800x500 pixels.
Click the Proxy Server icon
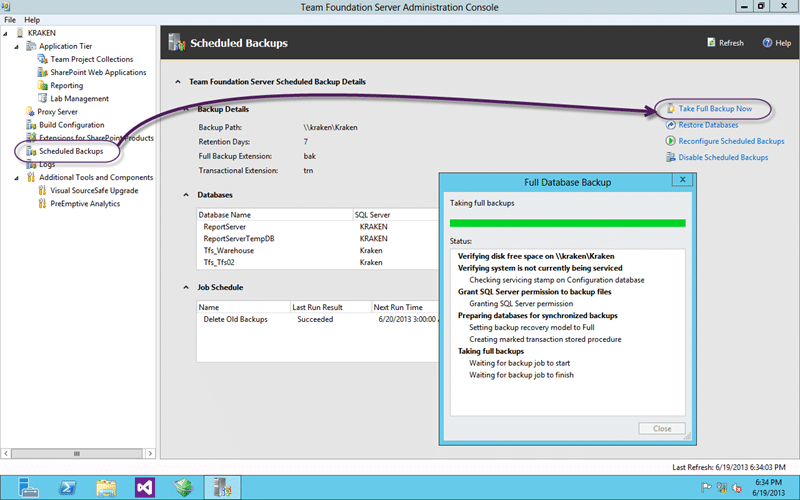pyautogui.click(x=31, y=112)
